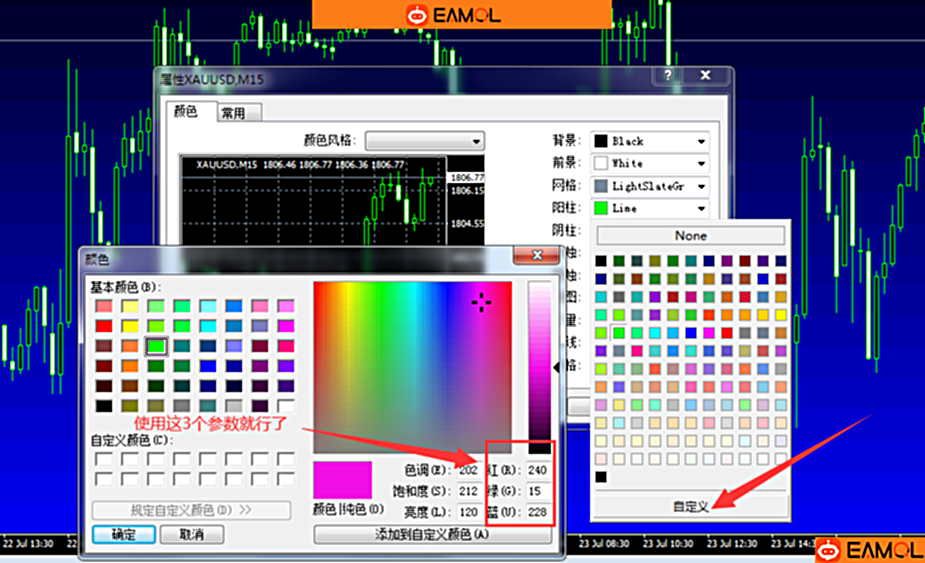Select the first empty 自定义颜色 slot
This screenshot has height=563, width=925.
pos(104,458)
